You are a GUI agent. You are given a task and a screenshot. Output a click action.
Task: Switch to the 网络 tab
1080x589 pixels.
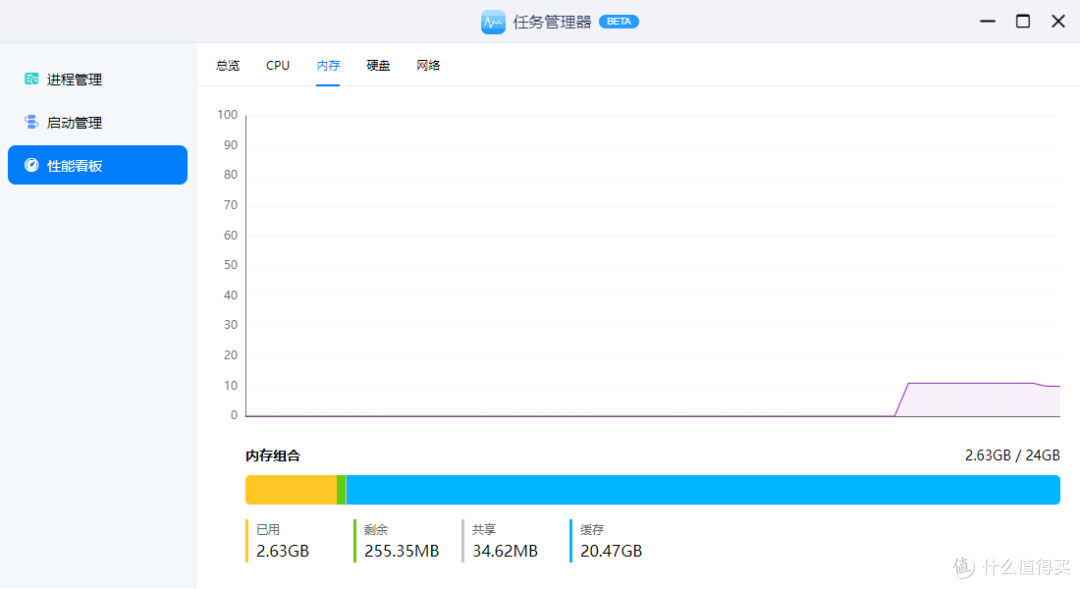point(428,65)
